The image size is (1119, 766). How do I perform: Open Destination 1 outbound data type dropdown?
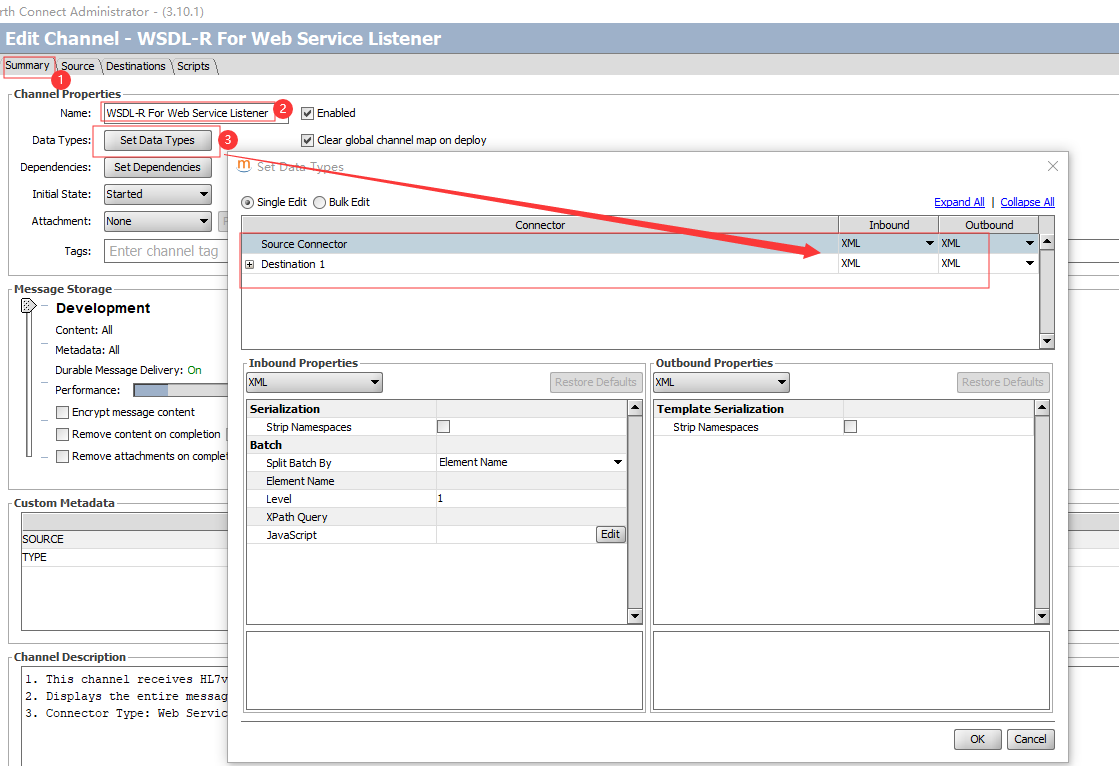click(x=1029, y=263)
